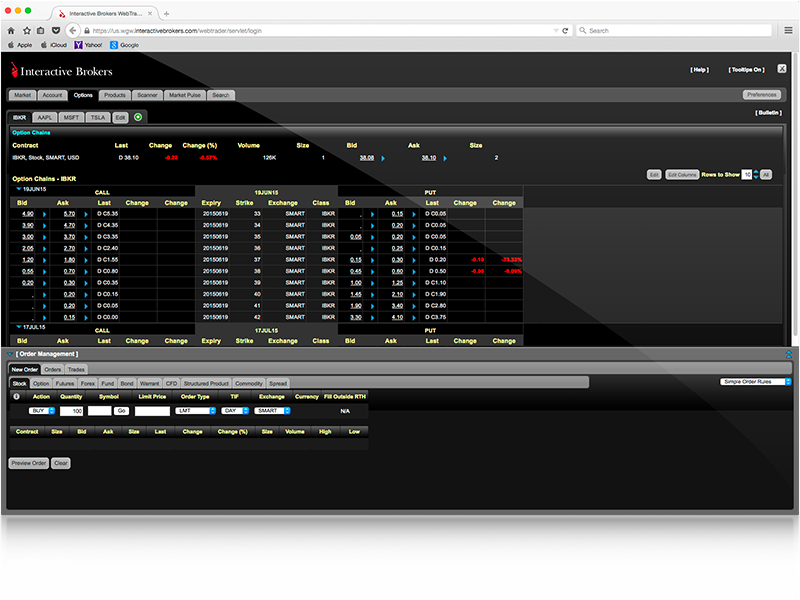
Task: Open the Yahoo! bookmark
Action: (x=88, y=45)
